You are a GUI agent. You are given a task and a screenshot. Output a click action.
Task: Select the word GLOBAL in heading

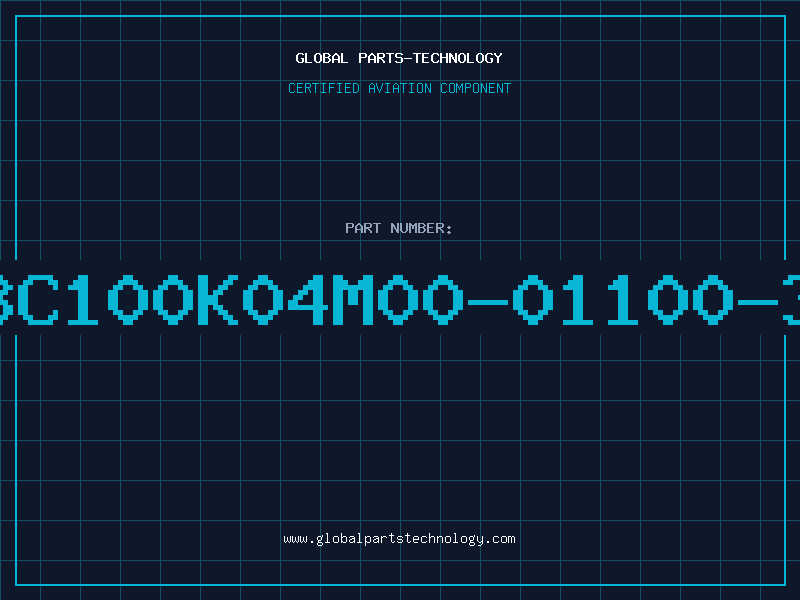pos(321,58)
